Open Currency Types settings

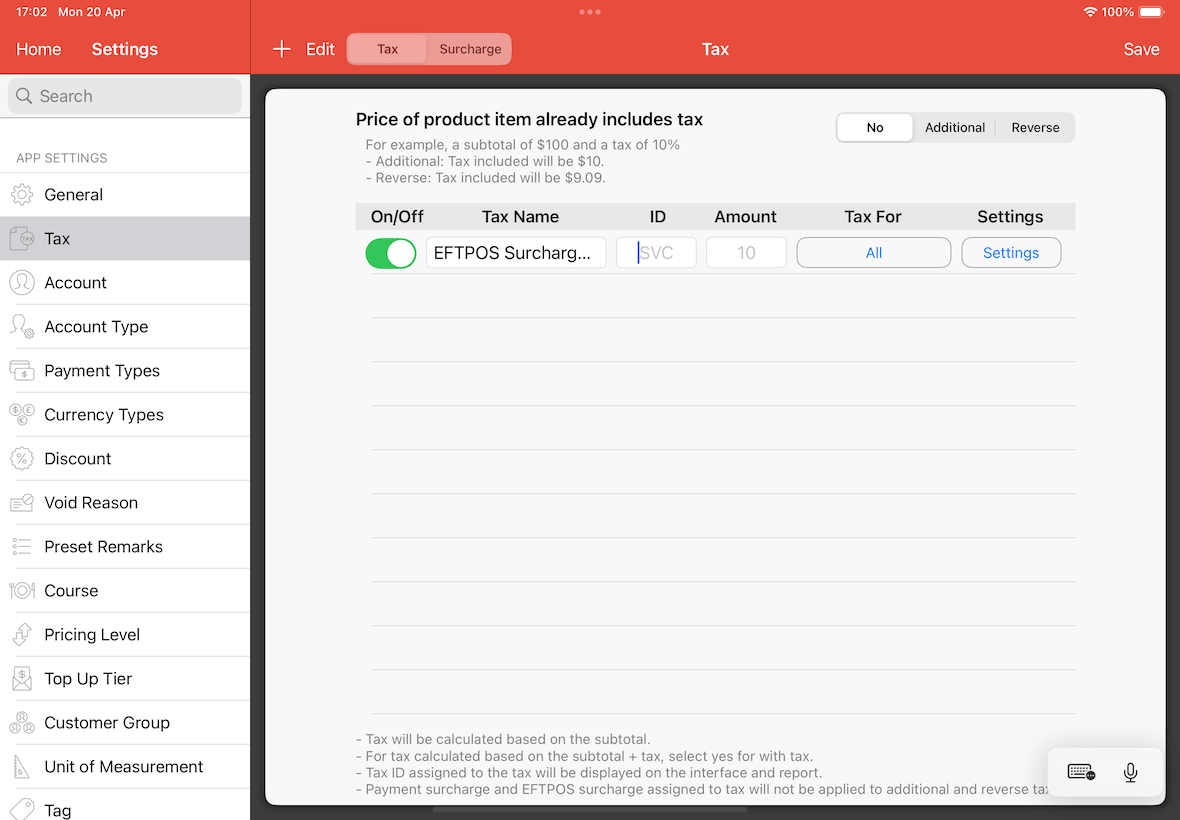pyautogui.click(x=125, y=415)
